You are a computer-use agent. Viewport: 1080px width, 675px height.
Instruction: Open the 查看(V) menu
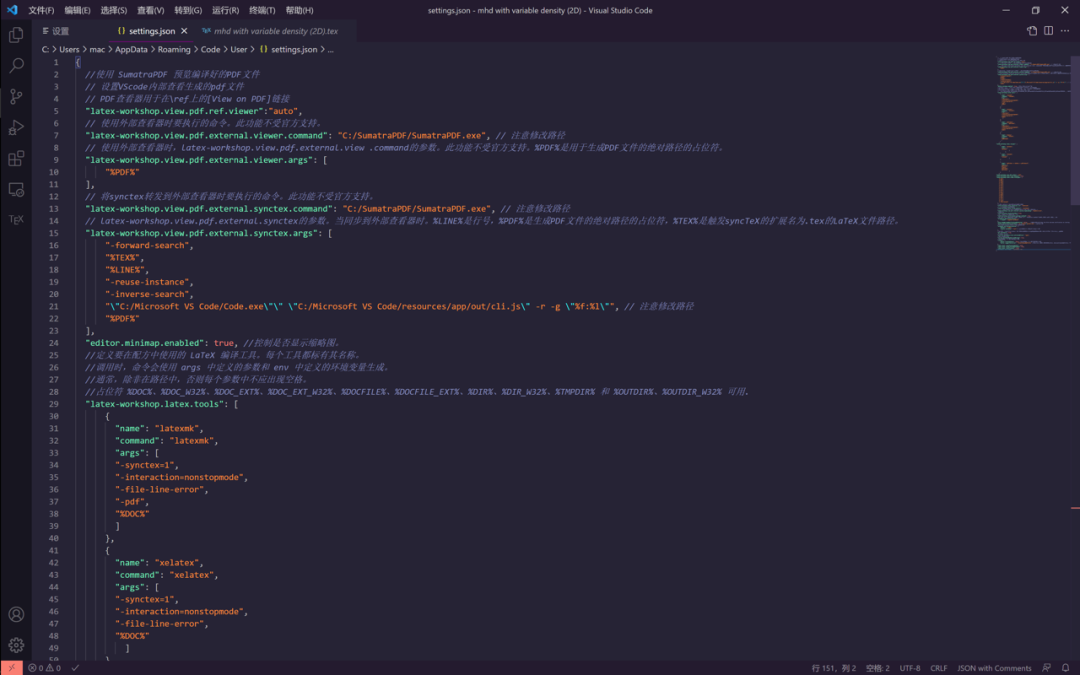[150, 10]
